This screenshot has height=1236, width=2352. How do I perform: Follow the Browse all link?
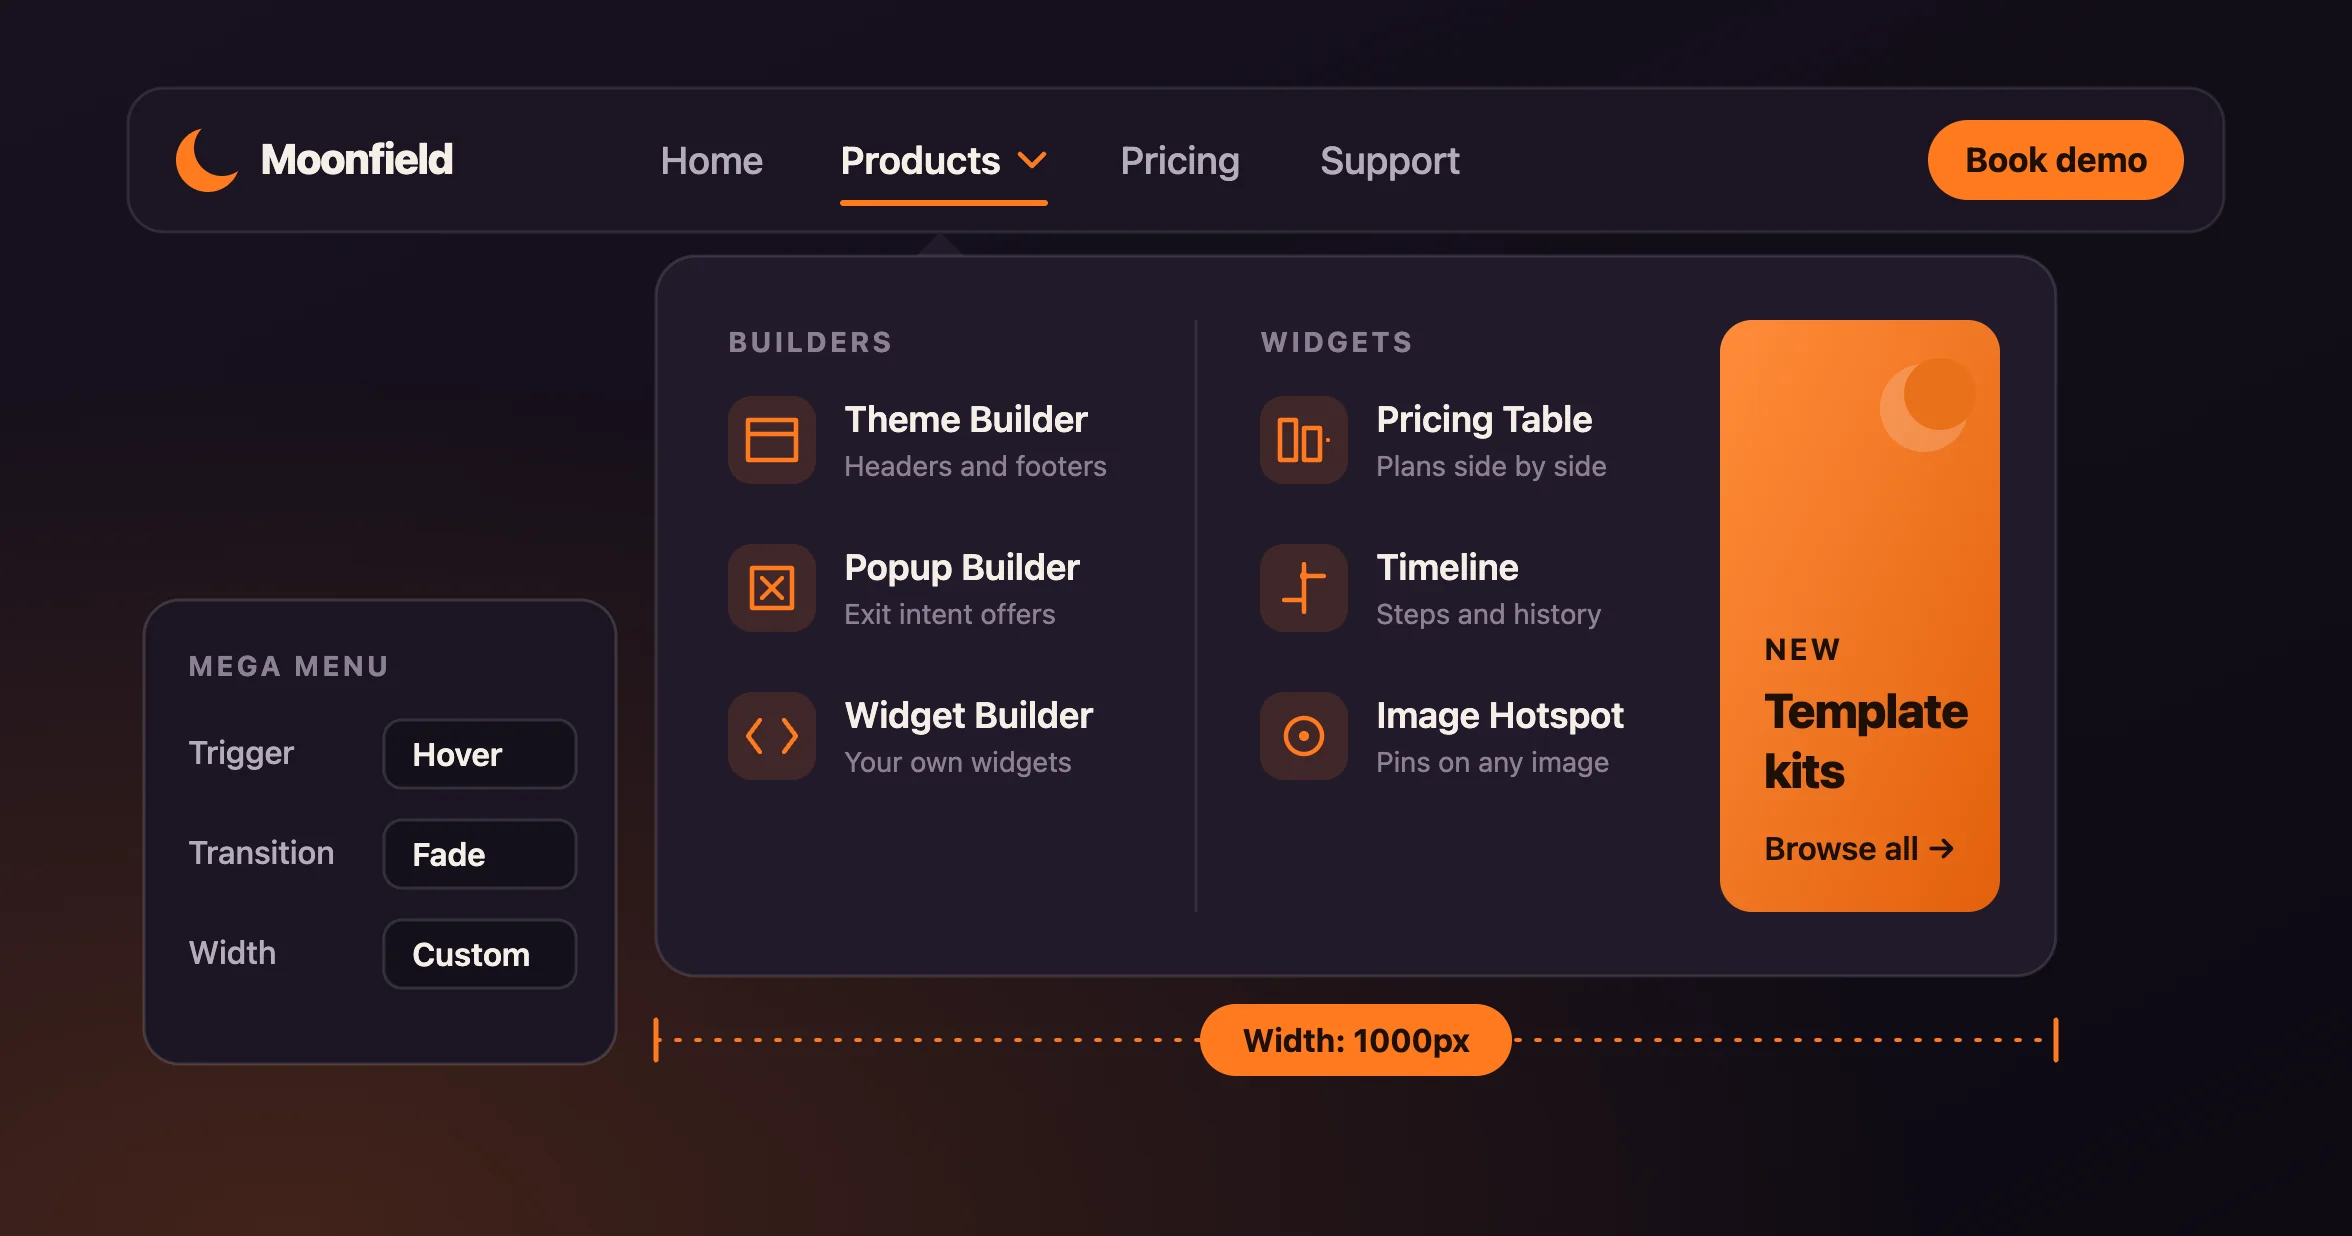tap(1859, 849)
